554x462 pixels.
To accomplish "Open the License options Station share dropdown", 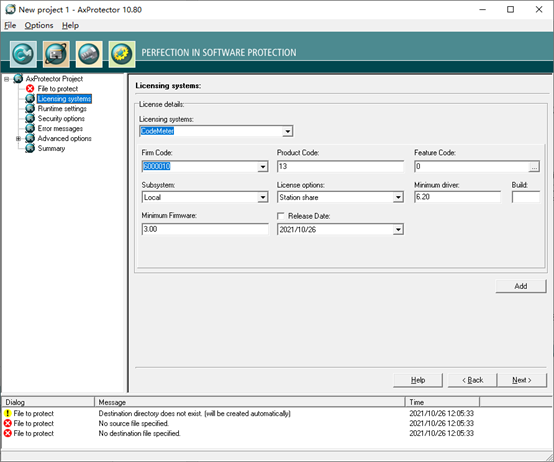I will [398, 197].
